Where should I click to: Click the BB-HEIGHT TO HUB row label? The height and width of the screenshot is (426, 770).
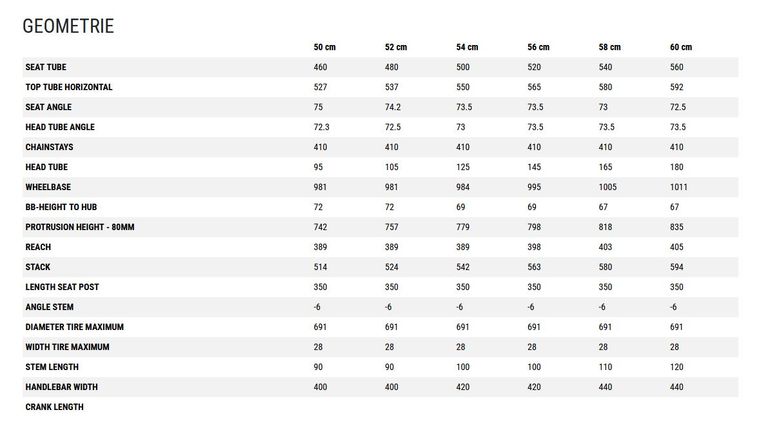click(61, 207)
